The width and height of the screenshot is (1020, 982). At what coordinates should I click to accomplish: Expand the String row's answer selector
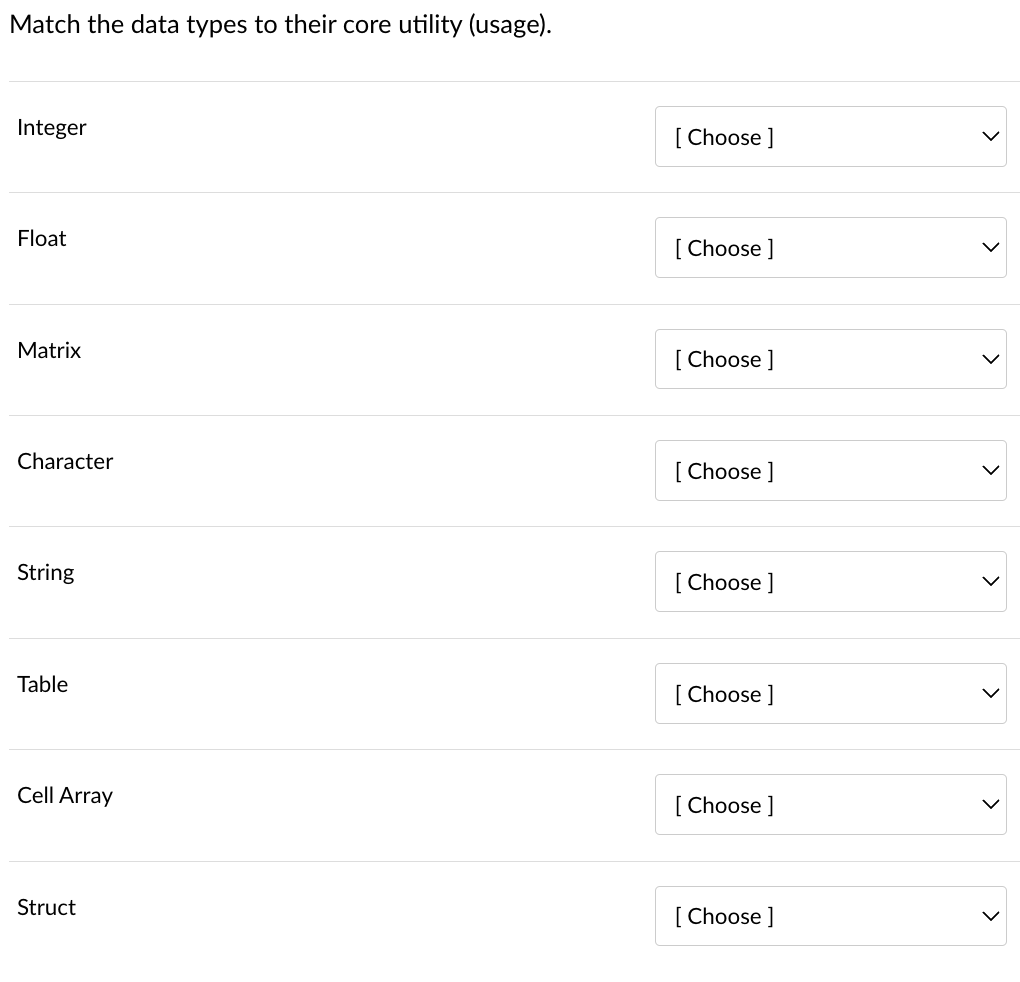830,582
